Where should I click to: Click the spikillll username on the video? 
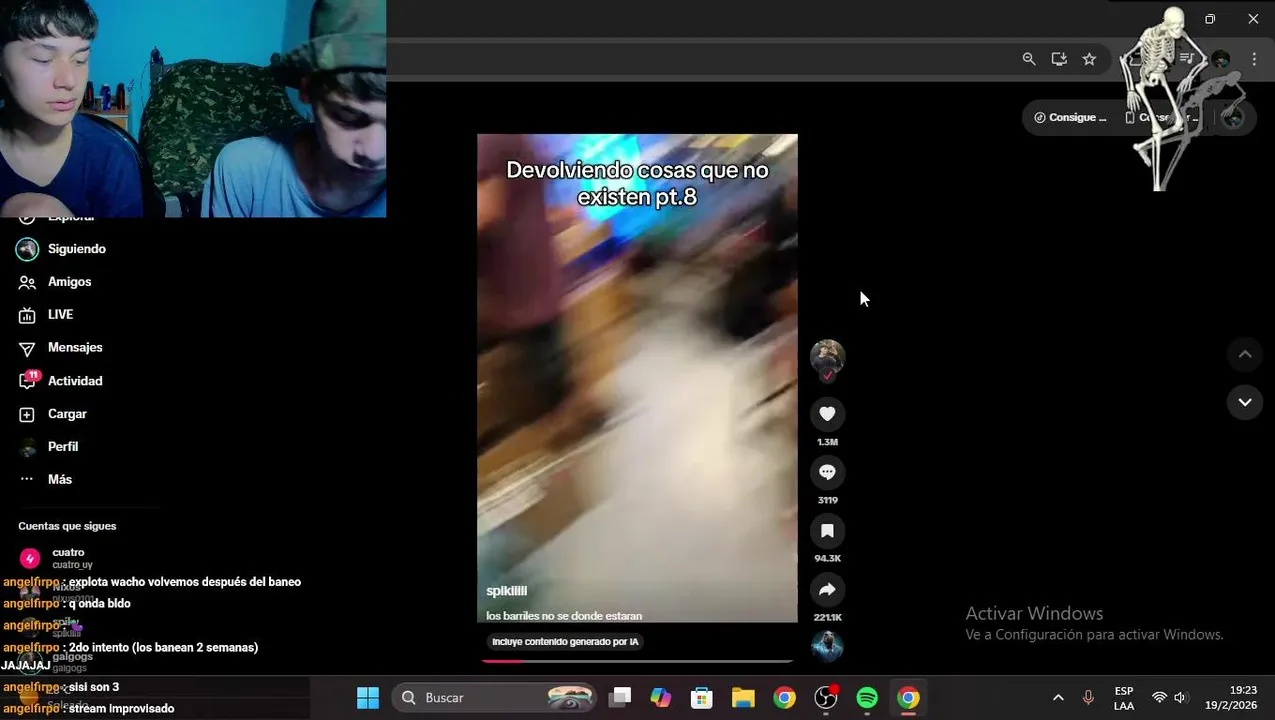click(506, 591)
